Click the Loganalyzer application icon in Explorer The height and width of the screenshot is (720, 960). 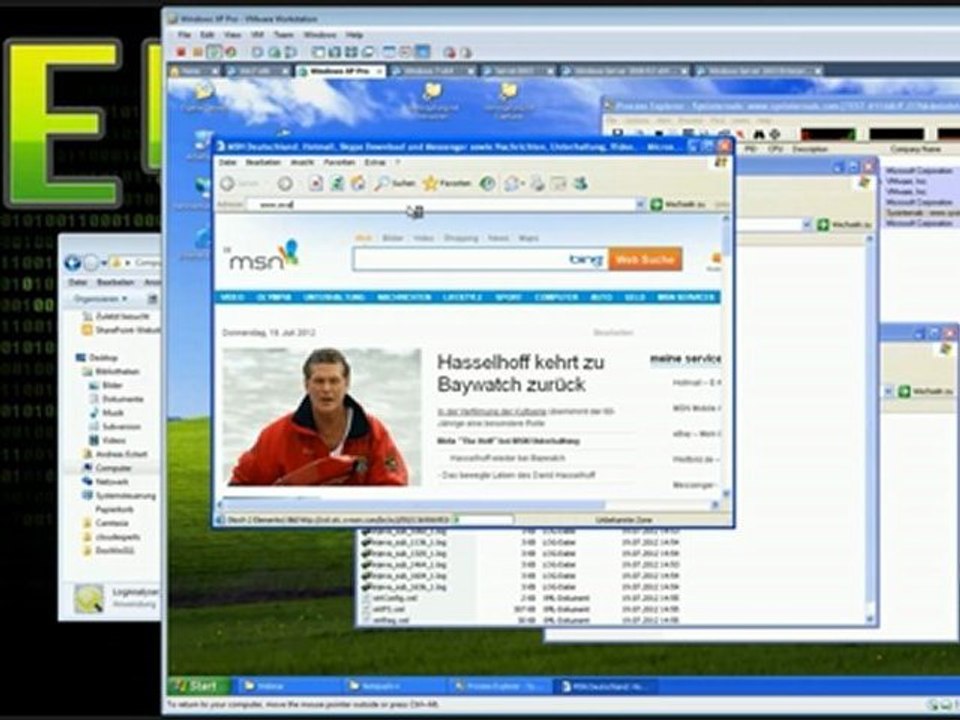point(89,598)
